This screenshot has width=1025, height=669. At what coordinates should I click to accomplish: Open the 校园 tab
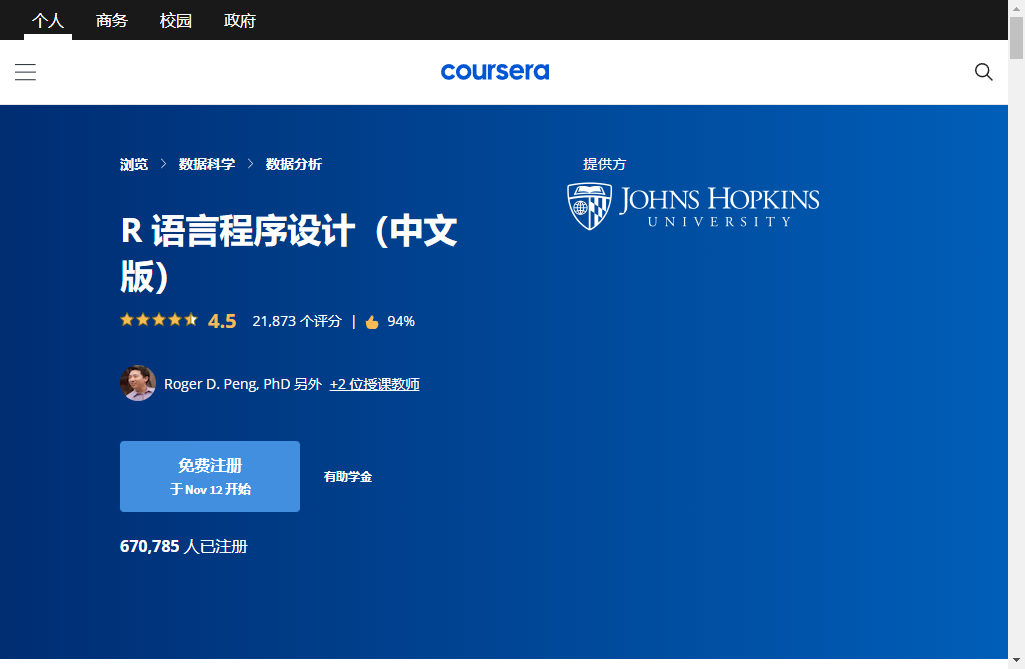pos(176,20)
